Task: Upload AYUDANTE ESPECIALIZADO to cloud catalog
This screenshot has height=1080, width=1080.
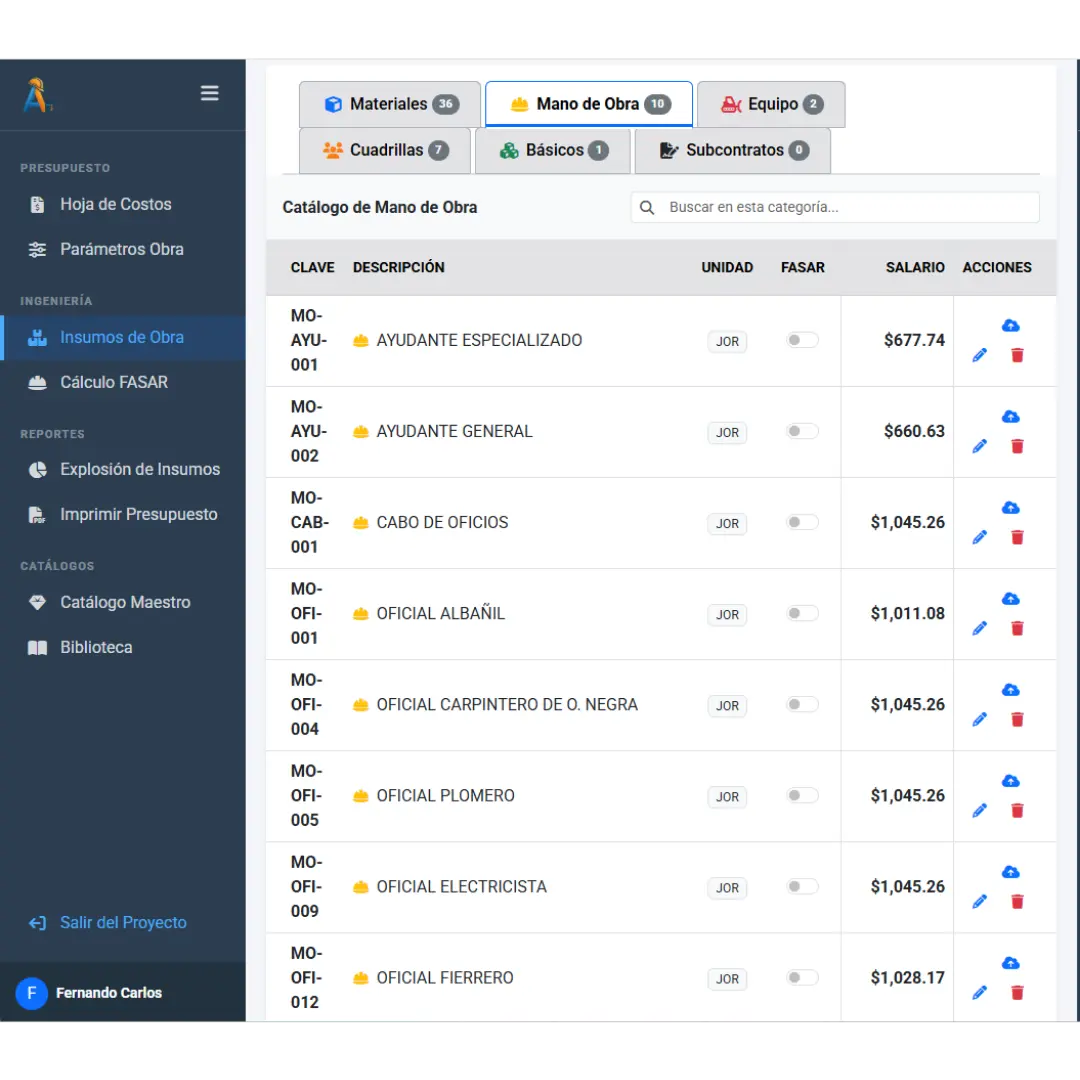Action: (x=1010, y=326)
